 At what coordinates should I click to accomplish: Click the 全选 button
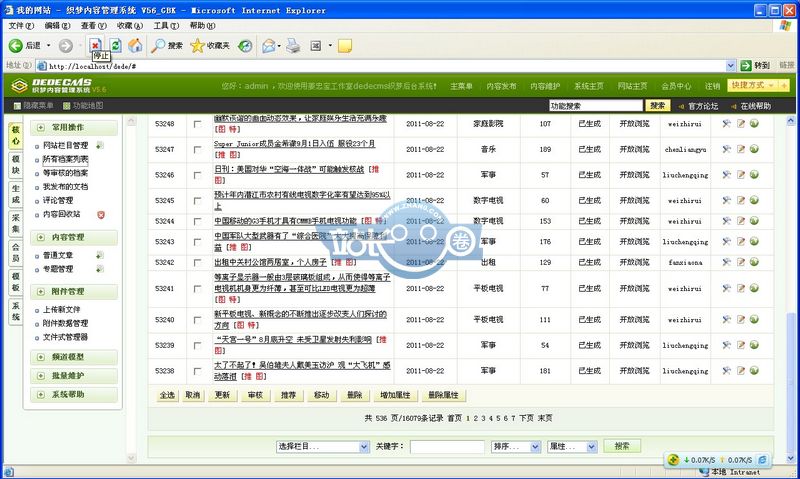coord(167,395)
